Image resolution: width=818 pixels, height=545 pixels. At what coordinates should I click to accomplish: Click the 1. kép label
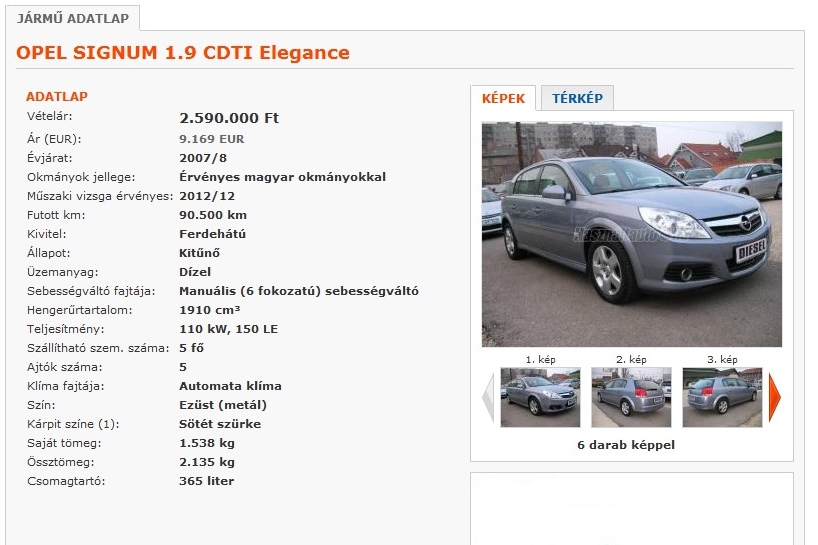pyautogui.click(x=540, y=359)
